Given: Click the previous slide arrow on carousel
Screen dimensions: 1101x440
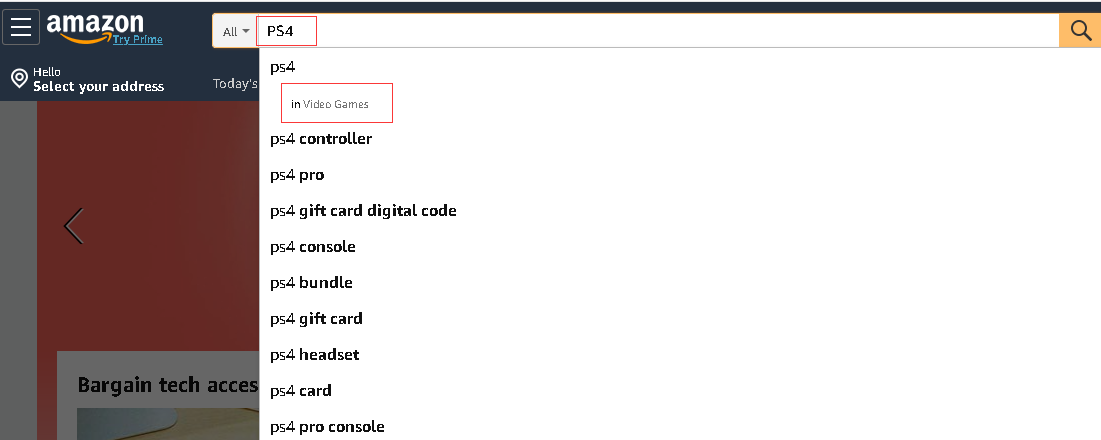Looking at the screenshot, I should [x=74, y=226].
